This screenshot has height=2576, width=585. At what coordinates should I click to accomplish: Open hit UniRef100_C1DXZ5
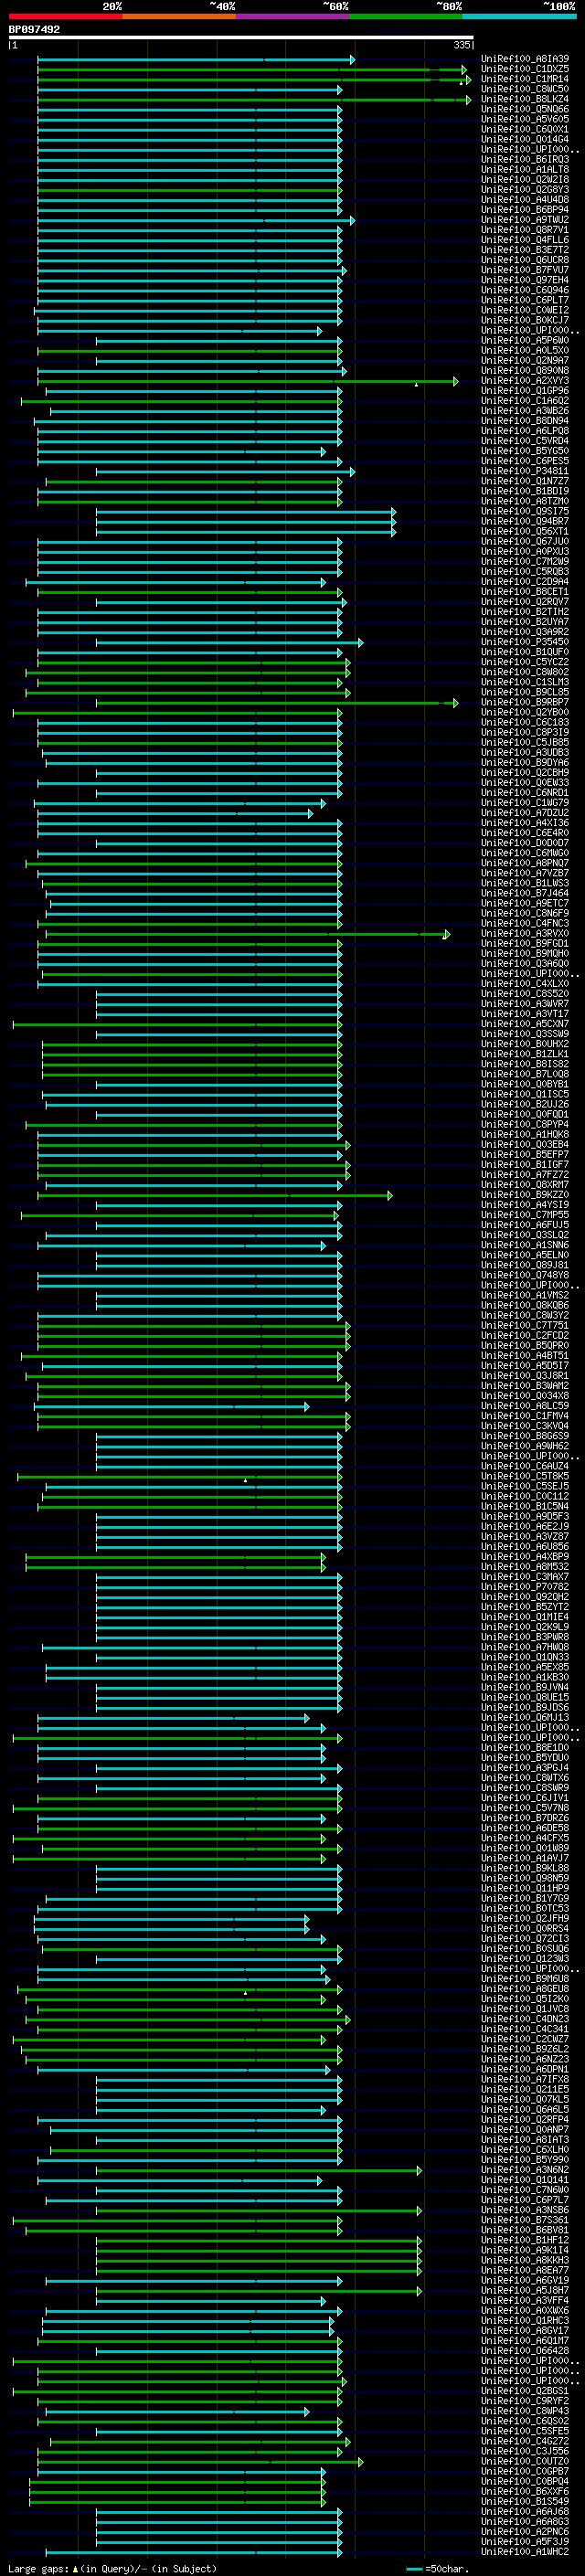[525, 69]
